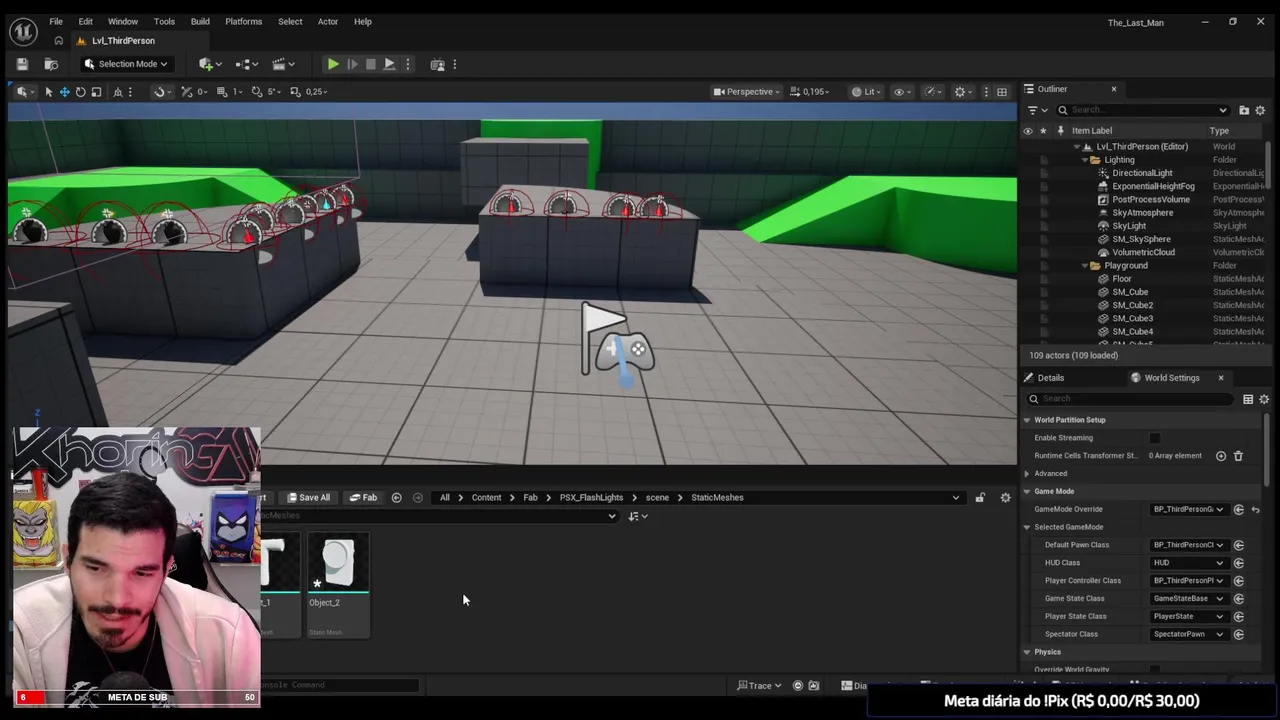The width and height of the screenshot is (1280, 720).
Task: Open the quick add actor menu
Action: [x=208, y=64]
